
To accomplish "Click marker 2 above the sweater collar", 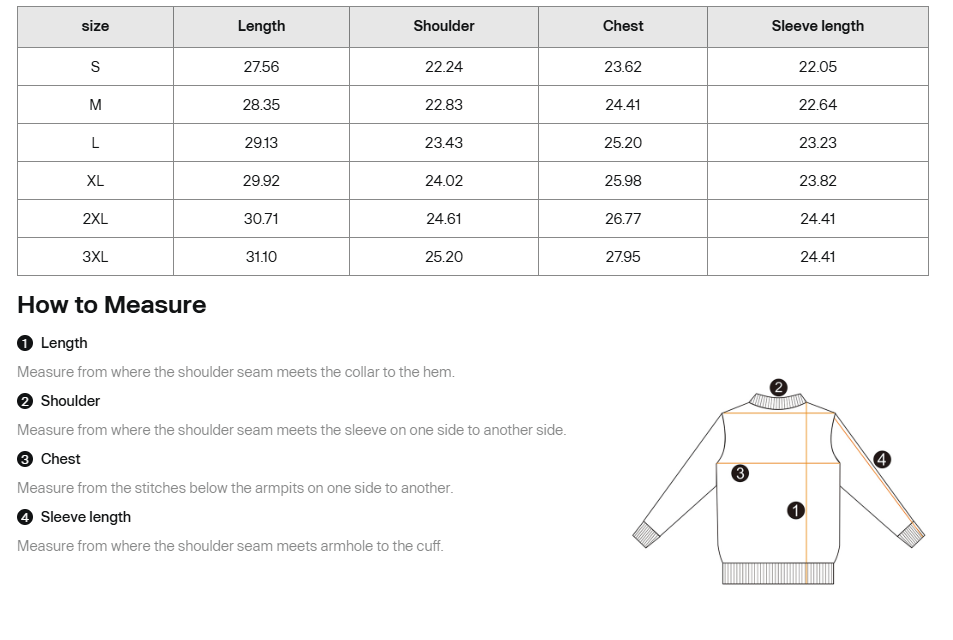I will [778, 387].
